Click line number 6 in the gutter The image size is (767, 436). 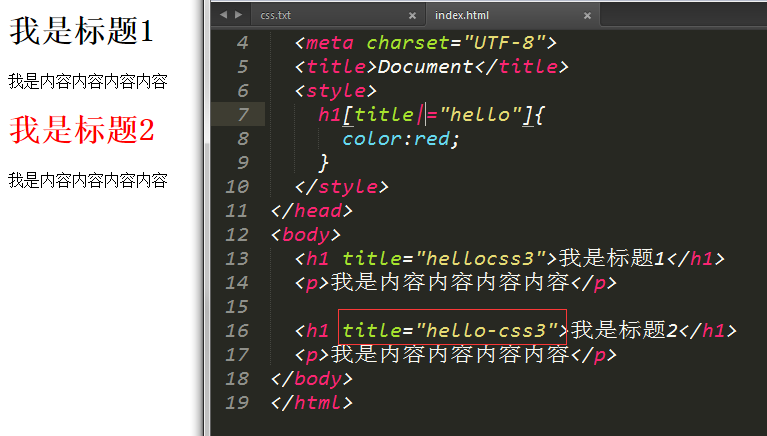pos(243,91)
